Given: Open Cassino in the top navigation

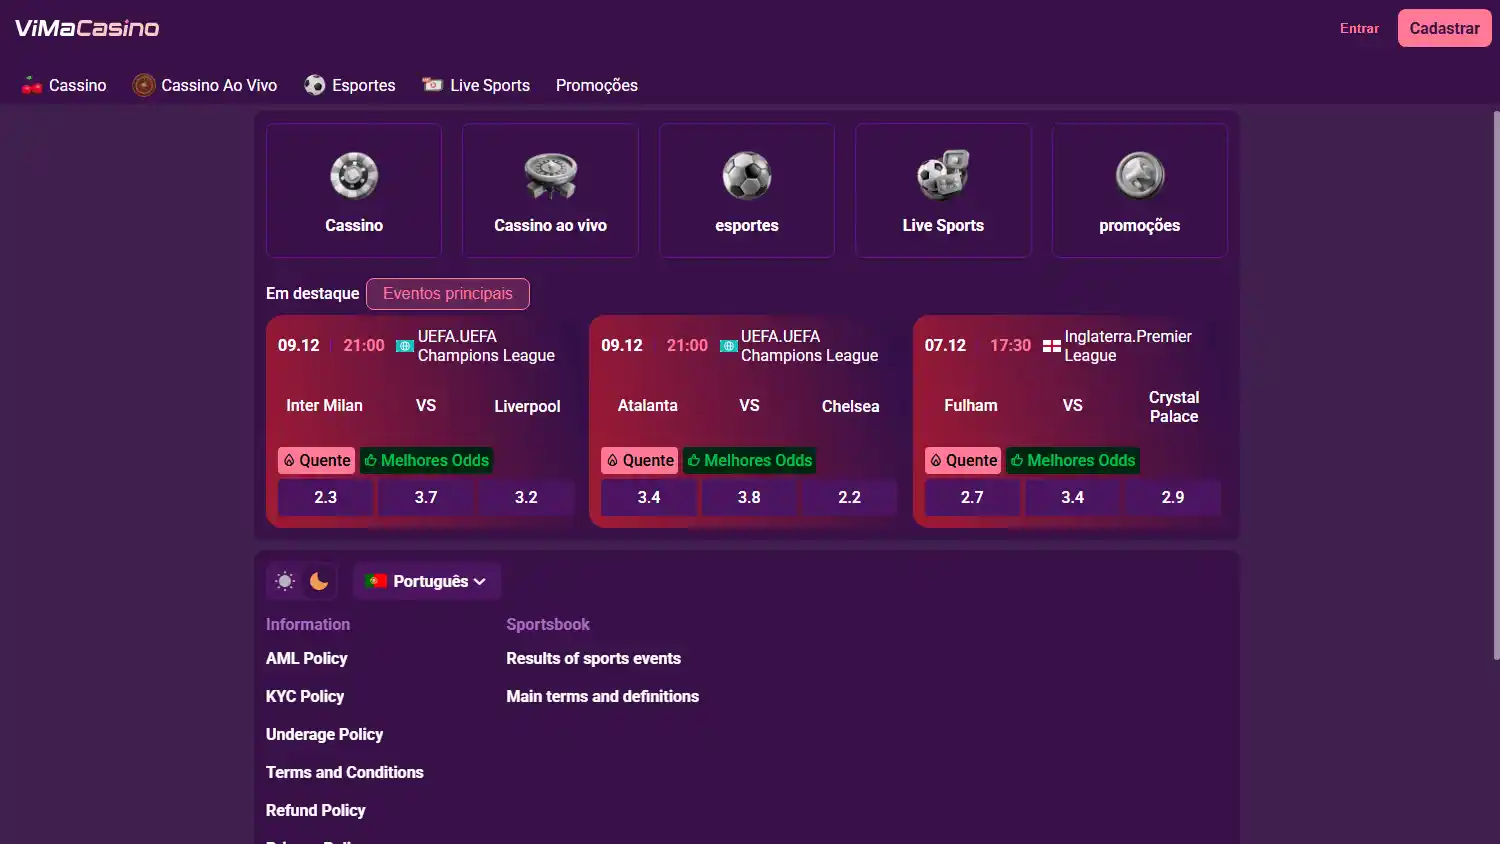Looking at the screenshot, I should (x=64, y=85).
